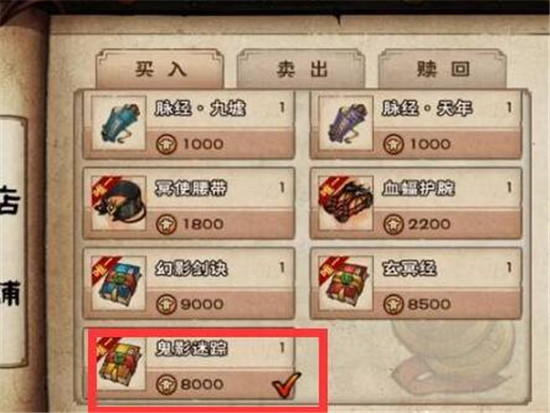The height and width of the screenshot is (413, 550).
Task: Switch to the 卖出 tab
Action: [301, 69]
